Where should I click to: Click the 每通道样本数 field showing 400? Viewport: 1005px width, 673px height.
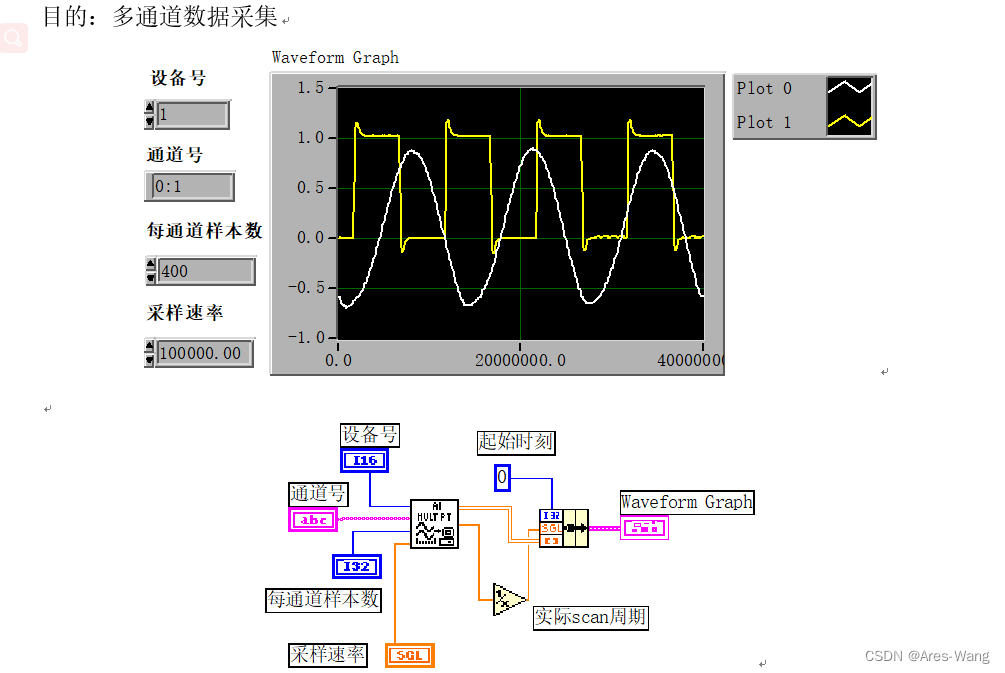coord(206,271)
